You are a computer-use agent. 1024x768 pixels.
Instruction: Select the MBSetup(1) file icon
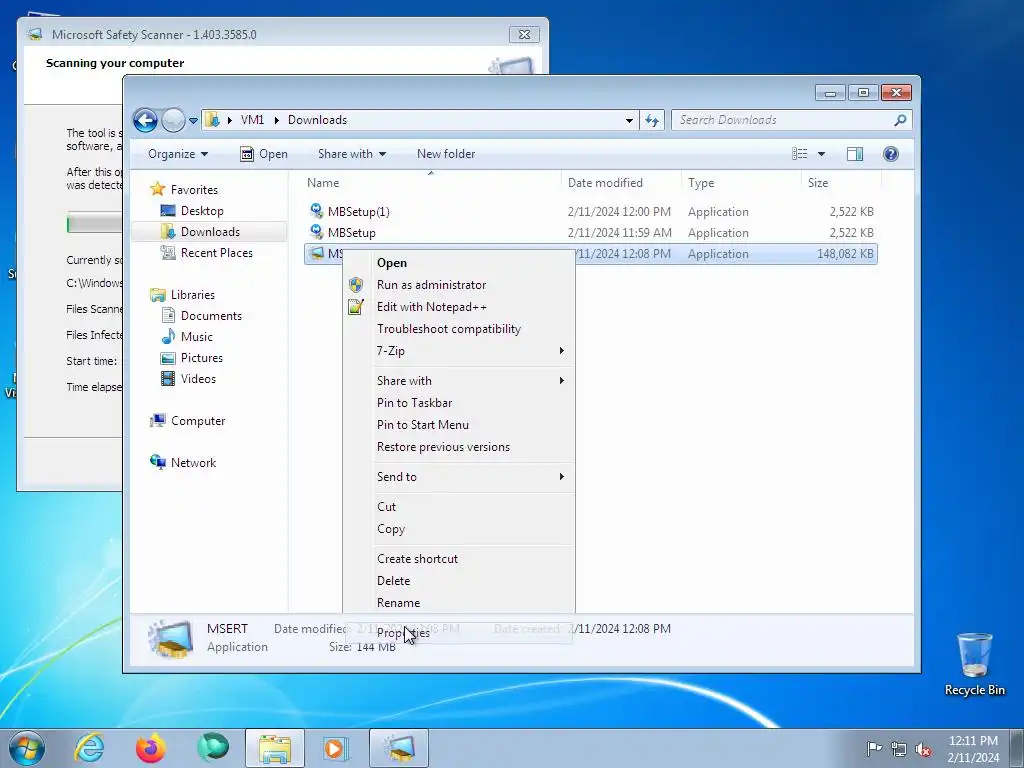point(316,211)
